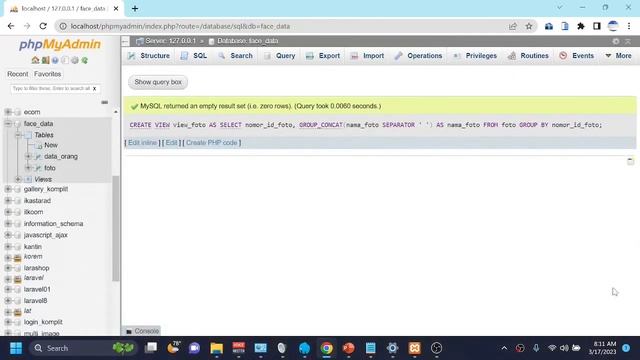Open the login_komplit database
Image resolution: width=640 pixels, height=360 pixels.
(x=43, y=322)
